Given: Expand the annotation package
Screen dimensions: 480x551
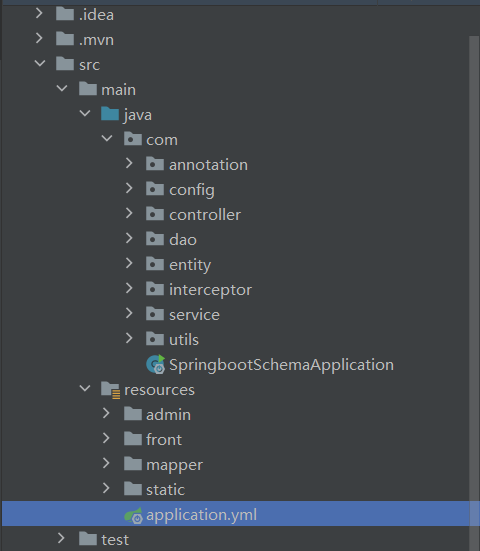Looking at the screenshot, I should pyautogui.click(x=129, y=163).
